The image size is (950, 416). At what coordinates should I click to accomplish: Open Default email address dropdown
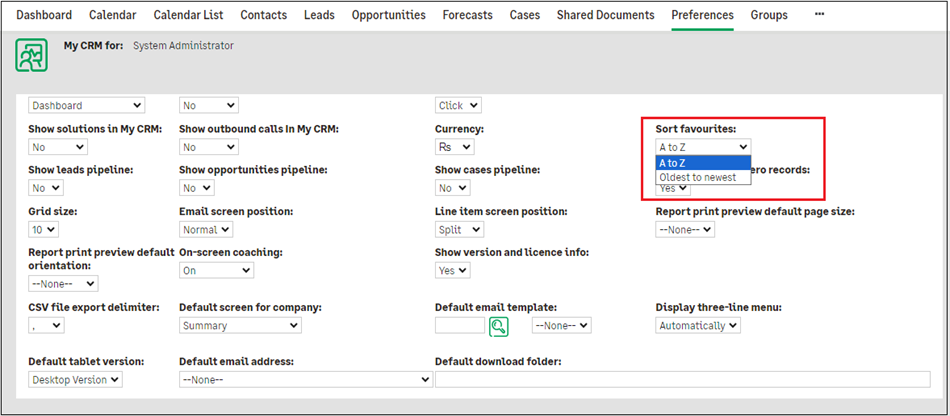click(305, 379)
